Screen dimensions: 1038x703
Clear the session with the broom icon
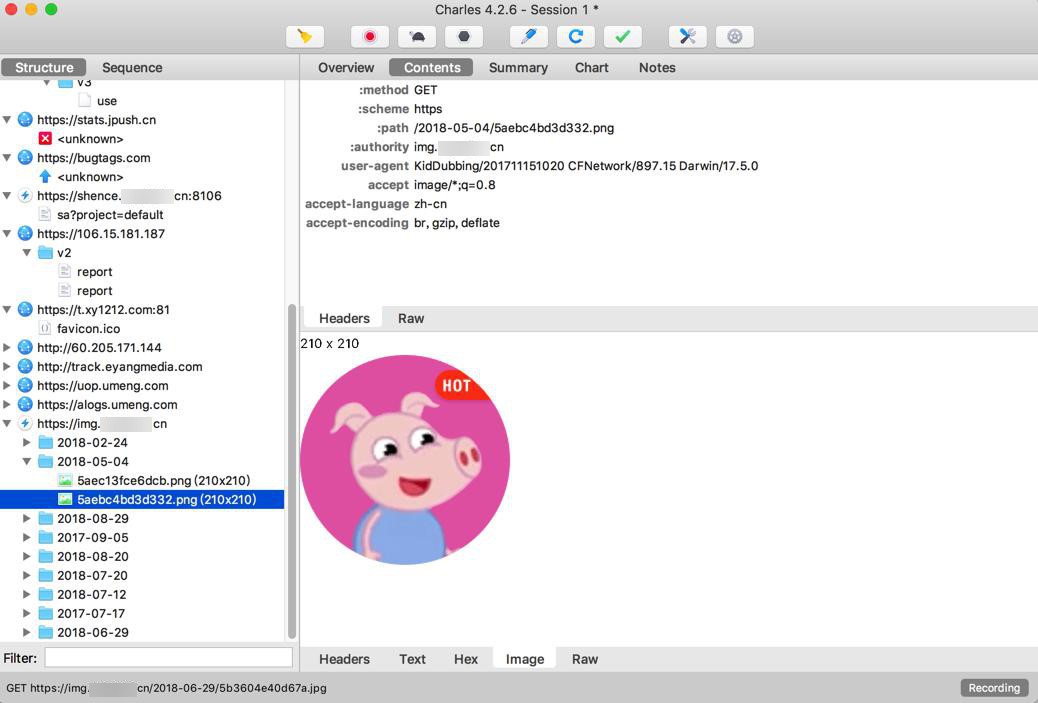click(305, 36)
